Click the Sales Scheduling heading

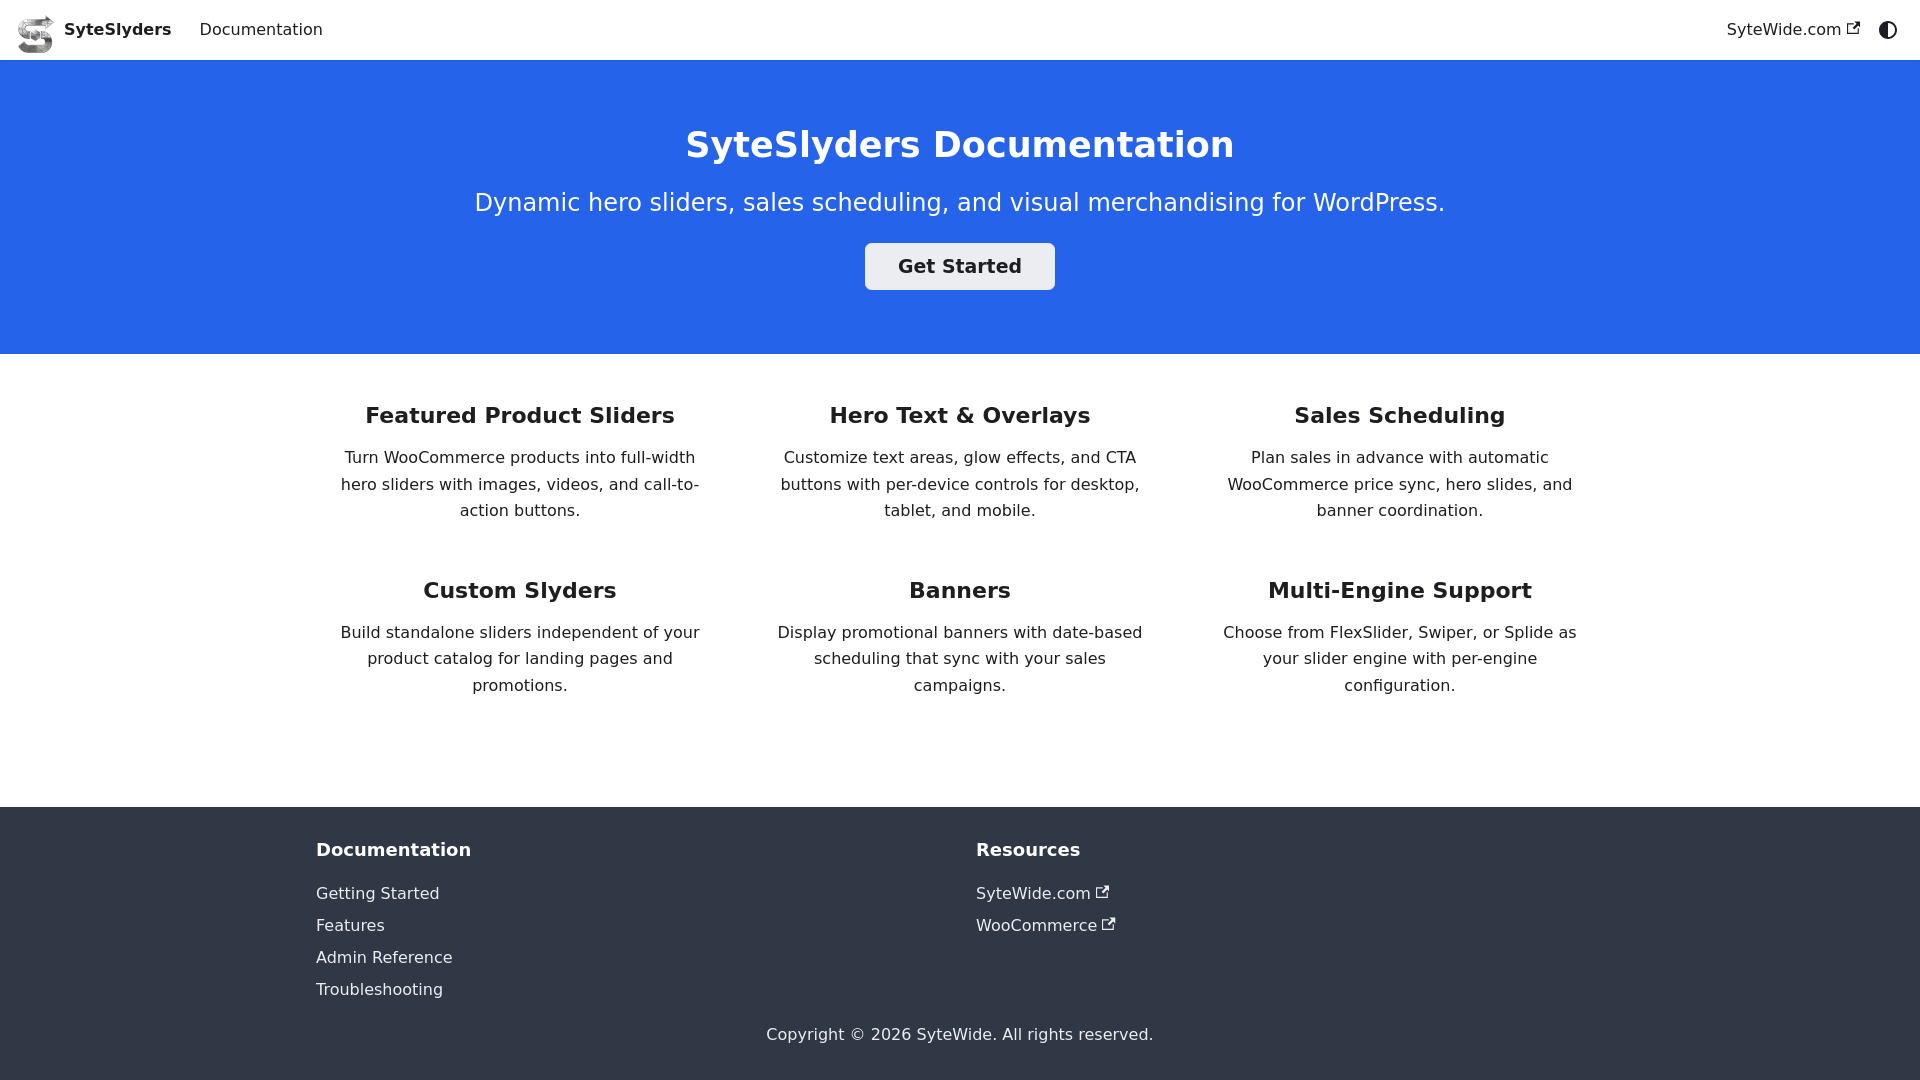click(1400, 416)
